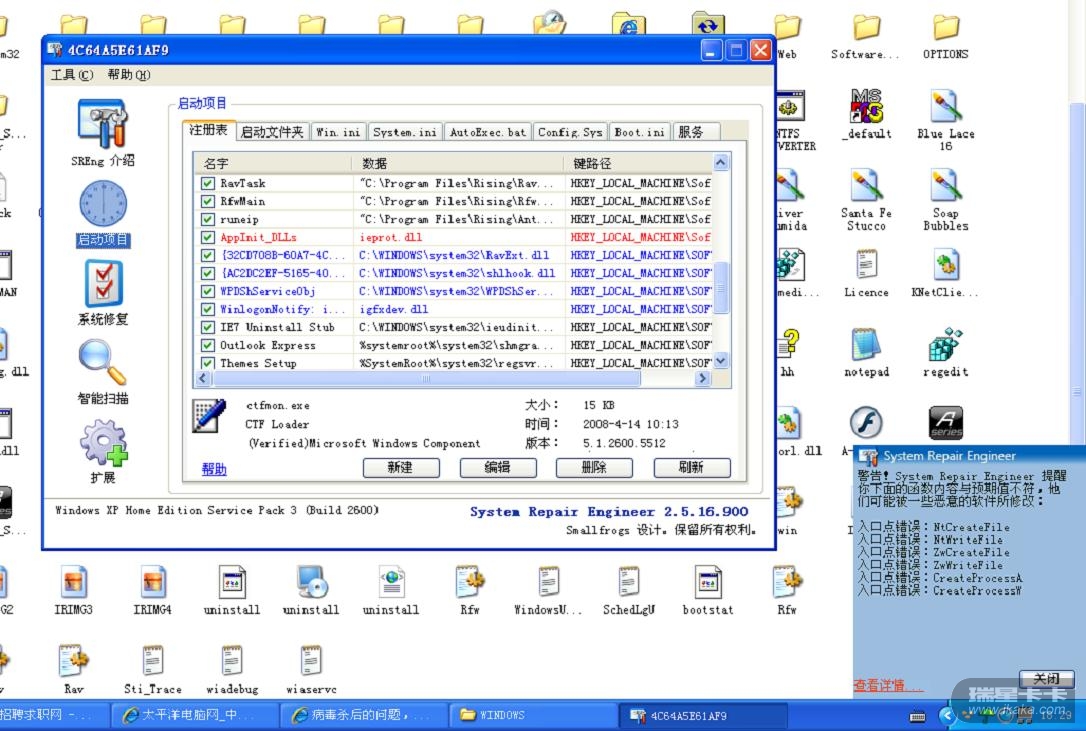Switch to the System.ini tab
The image size is (1086, 731).
tap(404, 132)
